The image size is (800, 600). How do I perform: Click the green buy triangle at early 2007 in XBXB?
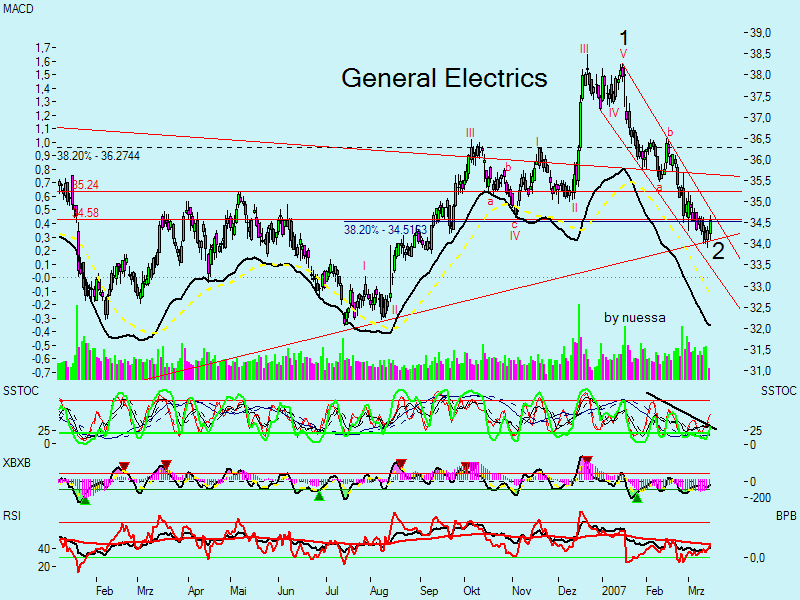(x=637, y=497)
